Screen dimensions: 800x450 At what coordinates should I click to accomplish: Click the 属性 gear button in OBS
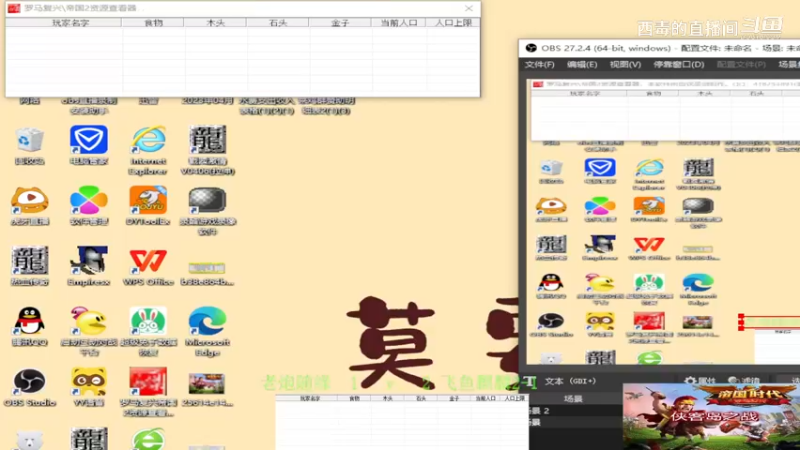701,381
